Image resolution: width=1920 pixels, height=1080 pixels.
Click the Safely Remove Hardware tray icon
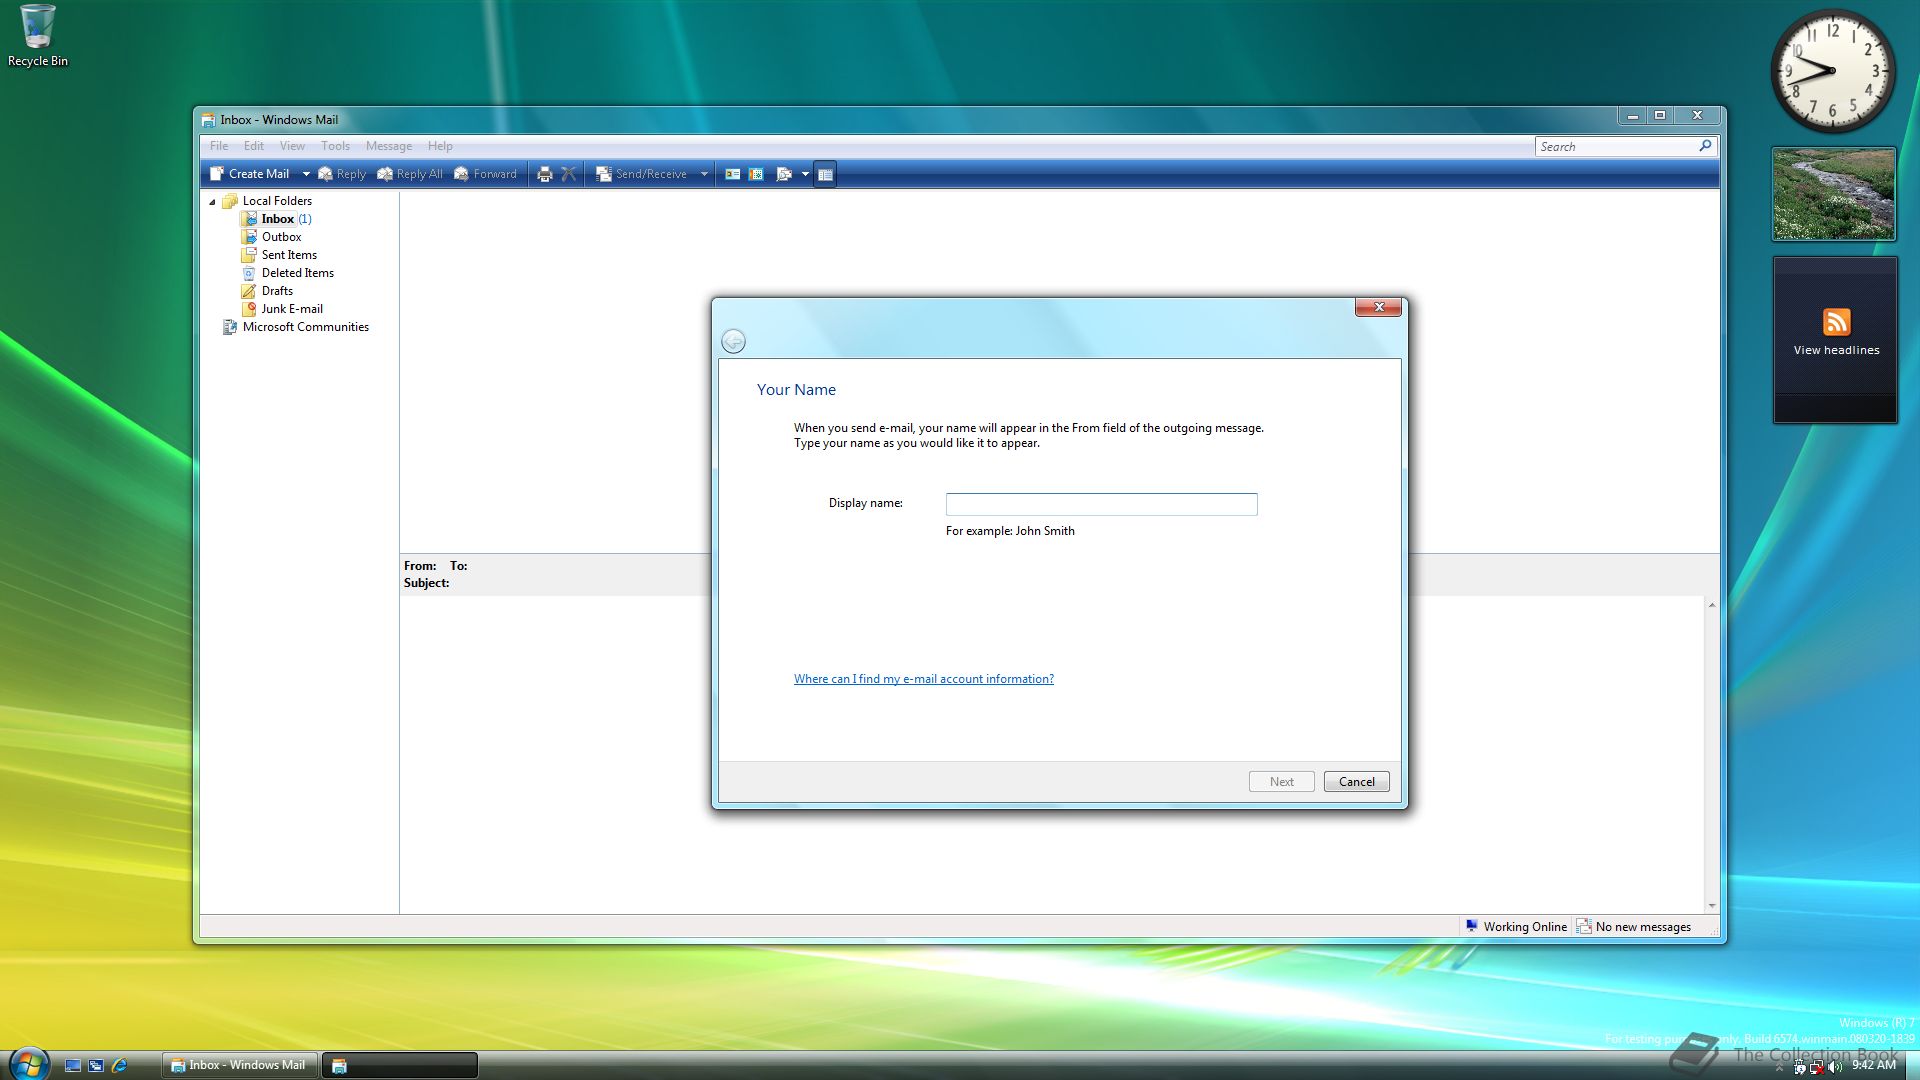(x=1799, y=1067)
